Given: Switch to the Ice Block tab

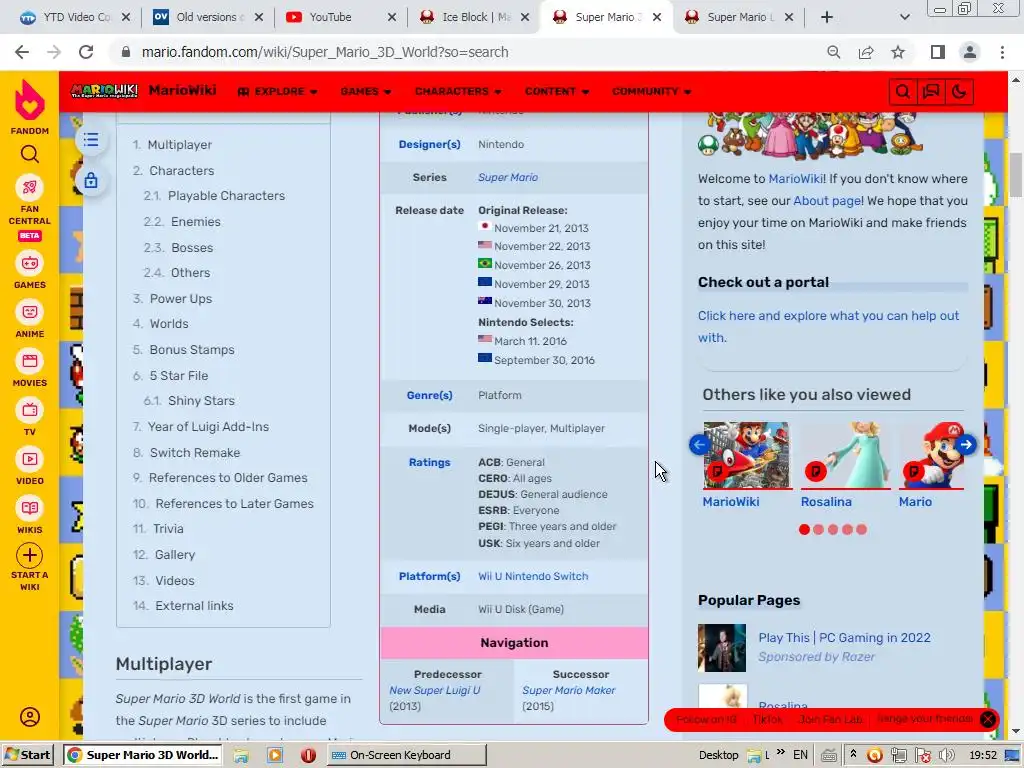Looking at the screenshot, I should pyautogui.click(x=474, y=17).
